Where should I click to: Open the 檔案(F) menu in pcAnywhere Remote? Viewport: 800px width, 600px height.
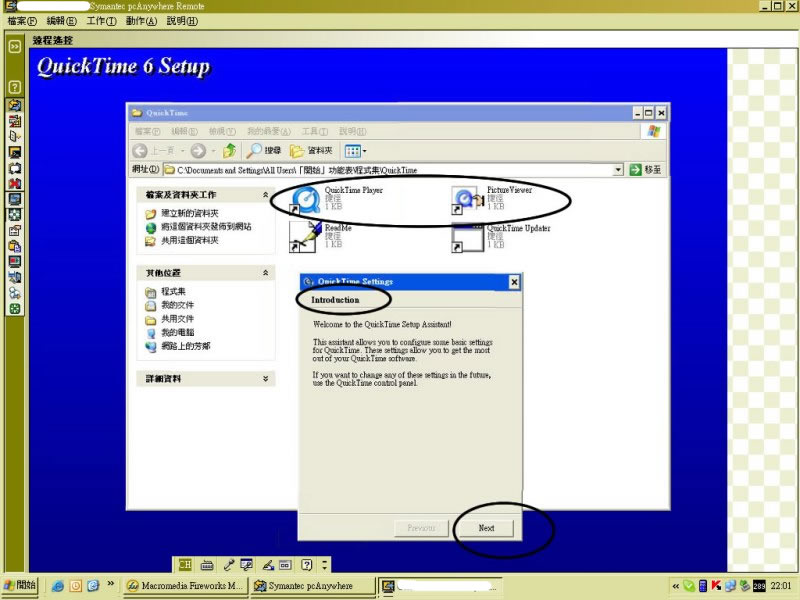(22, 21)
